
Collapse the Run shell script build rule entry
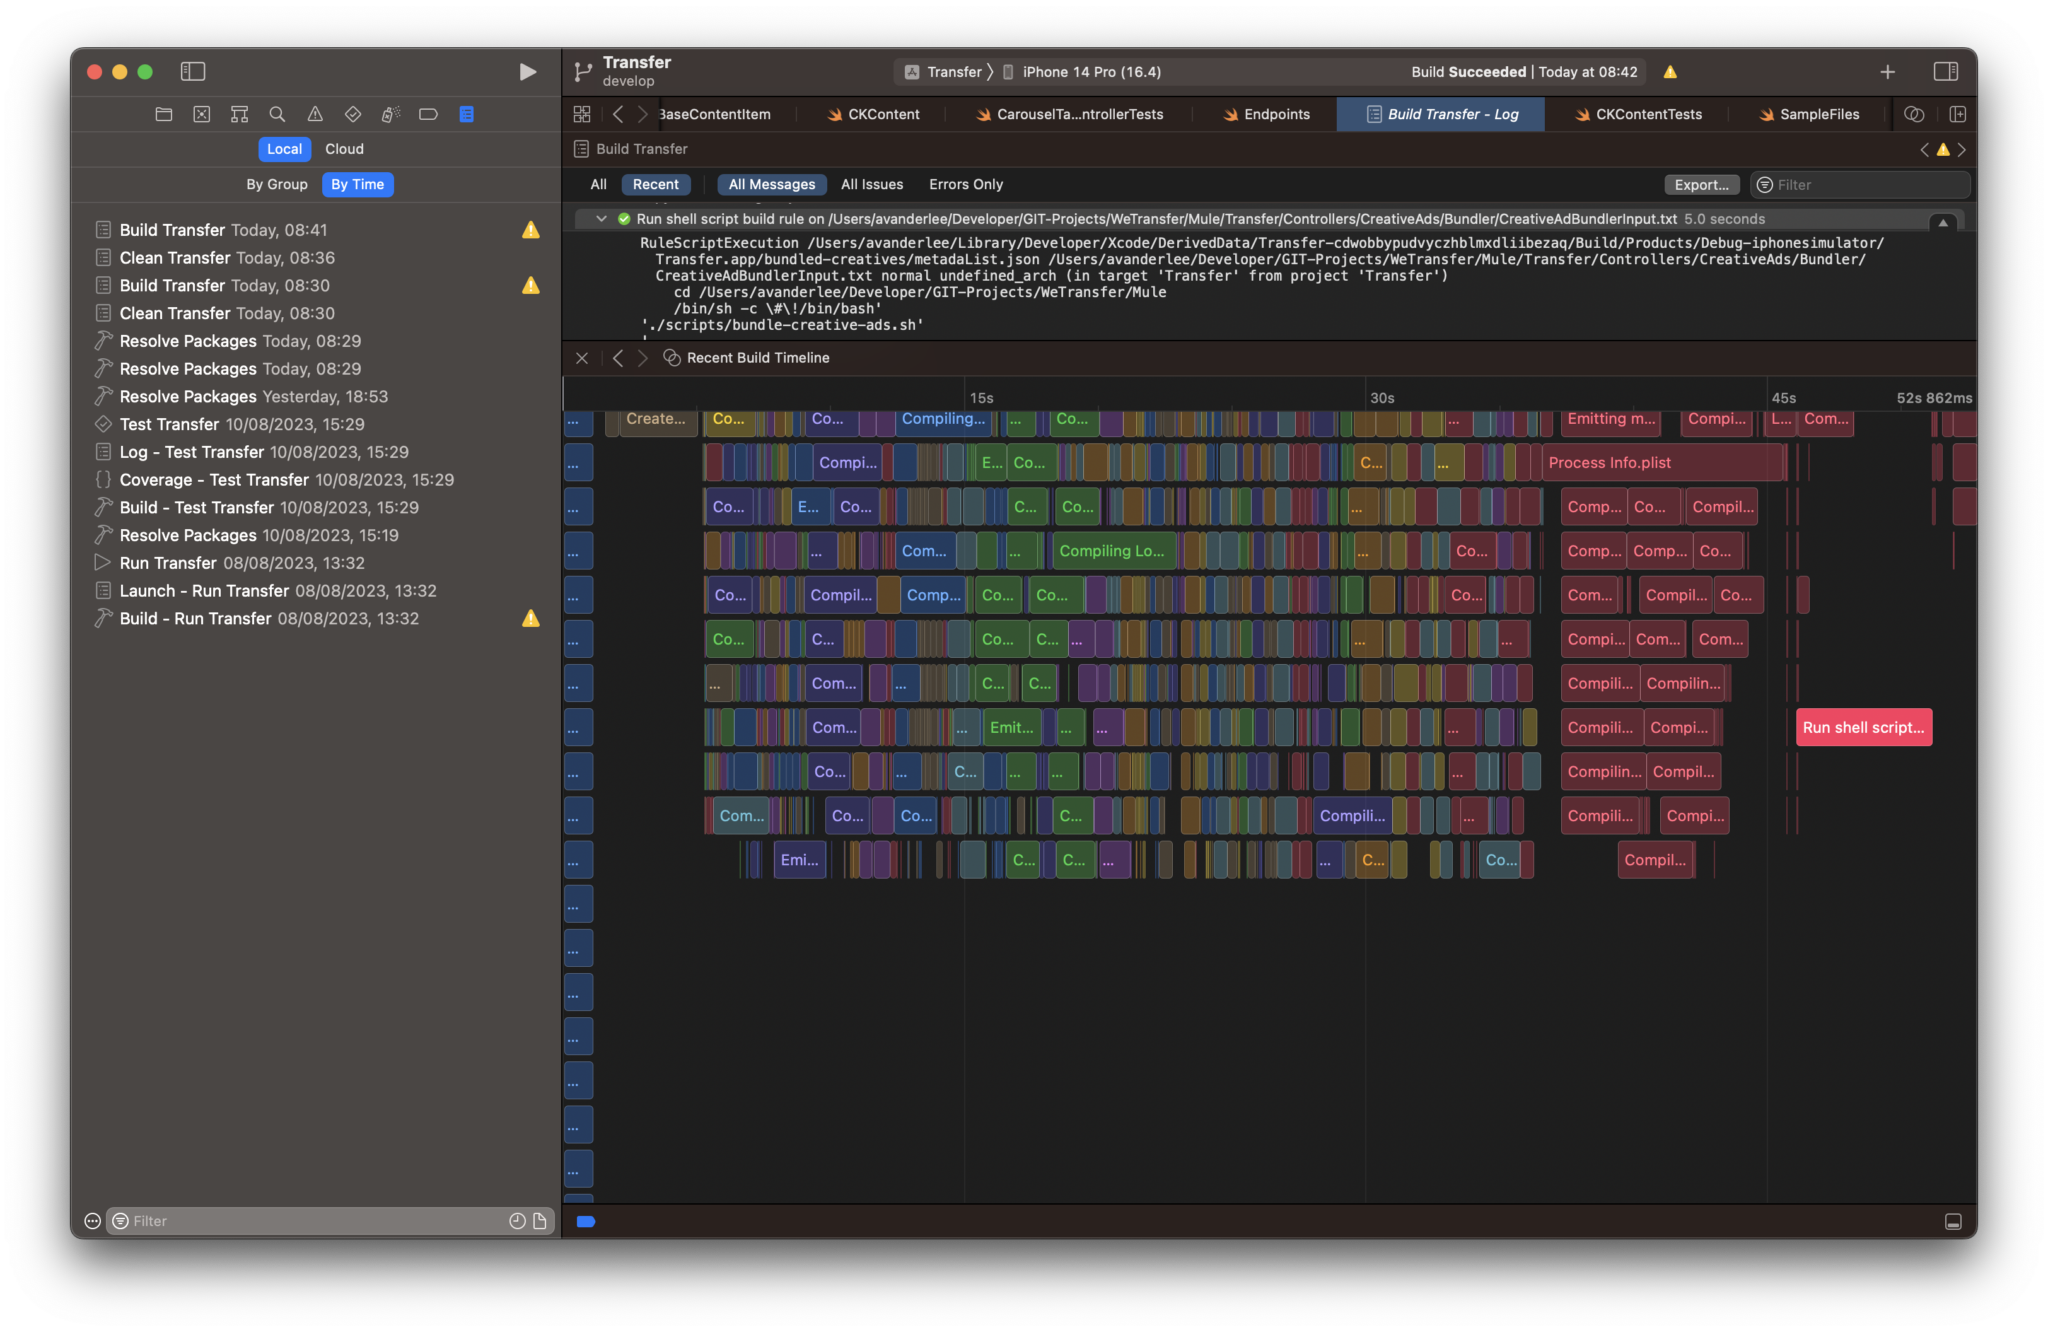601,219
